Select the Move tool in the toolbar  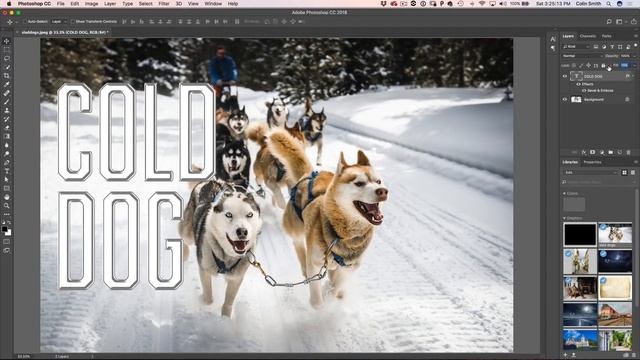click(x=7, y=41)
